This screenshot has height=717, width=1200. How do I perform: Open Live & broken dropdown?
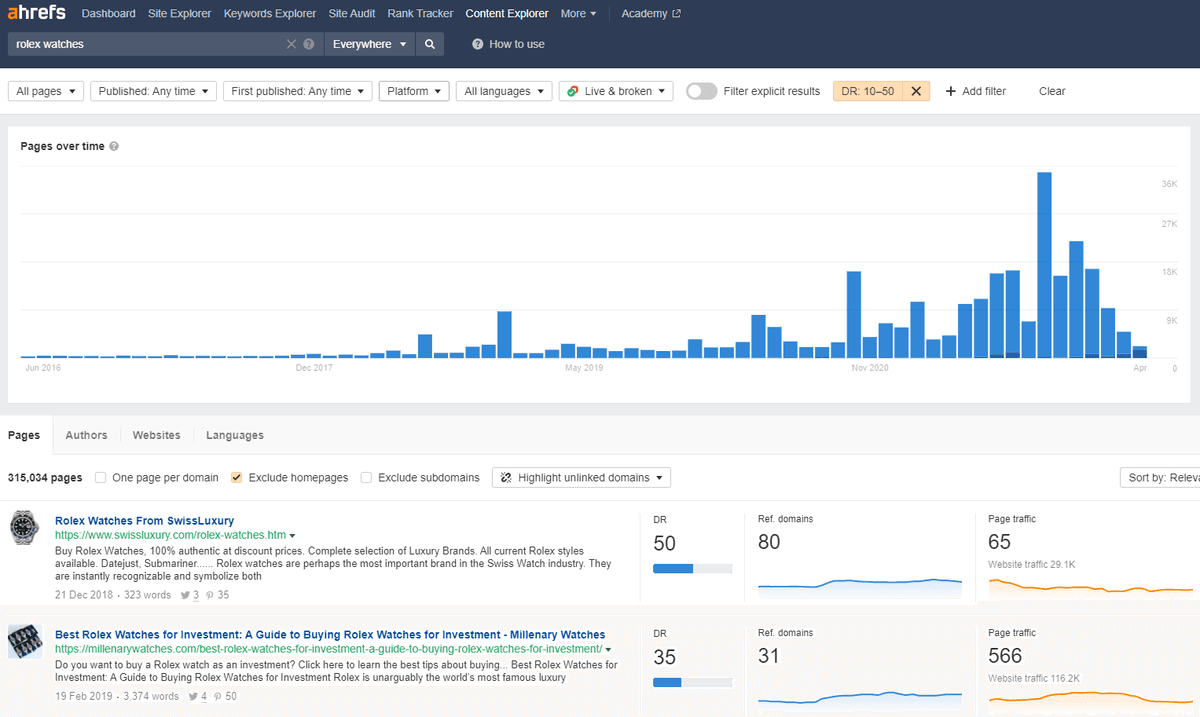click(x=616, y=91)
